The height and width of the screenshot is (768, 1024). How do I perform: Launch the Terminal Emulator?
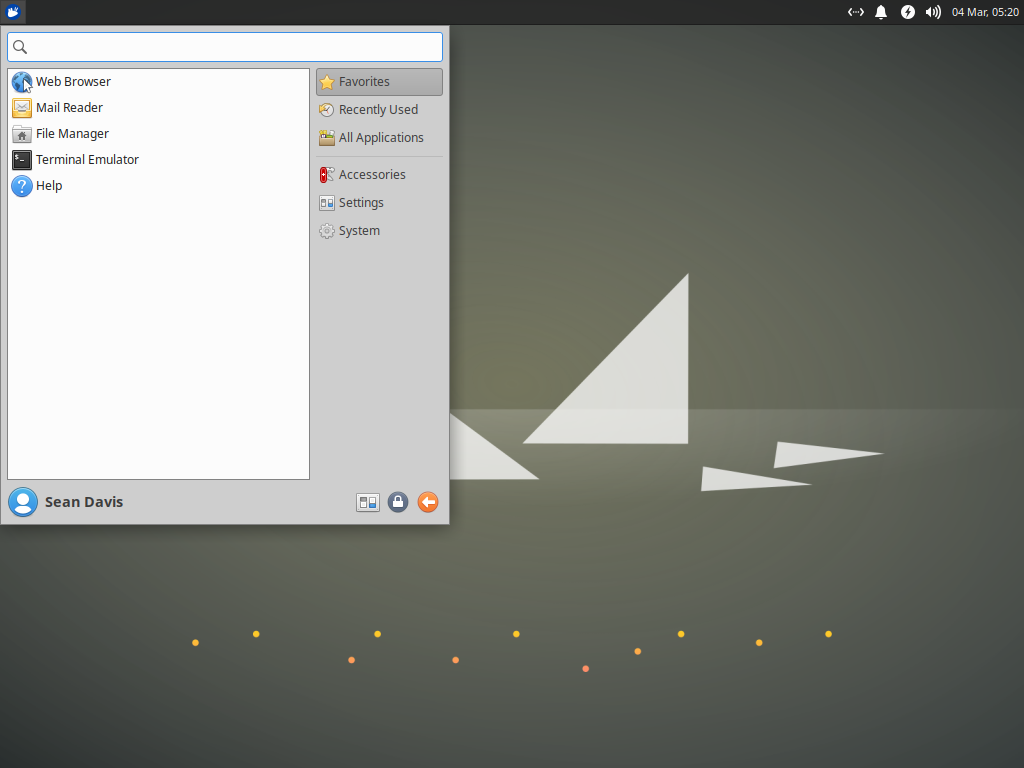point(88,159)
